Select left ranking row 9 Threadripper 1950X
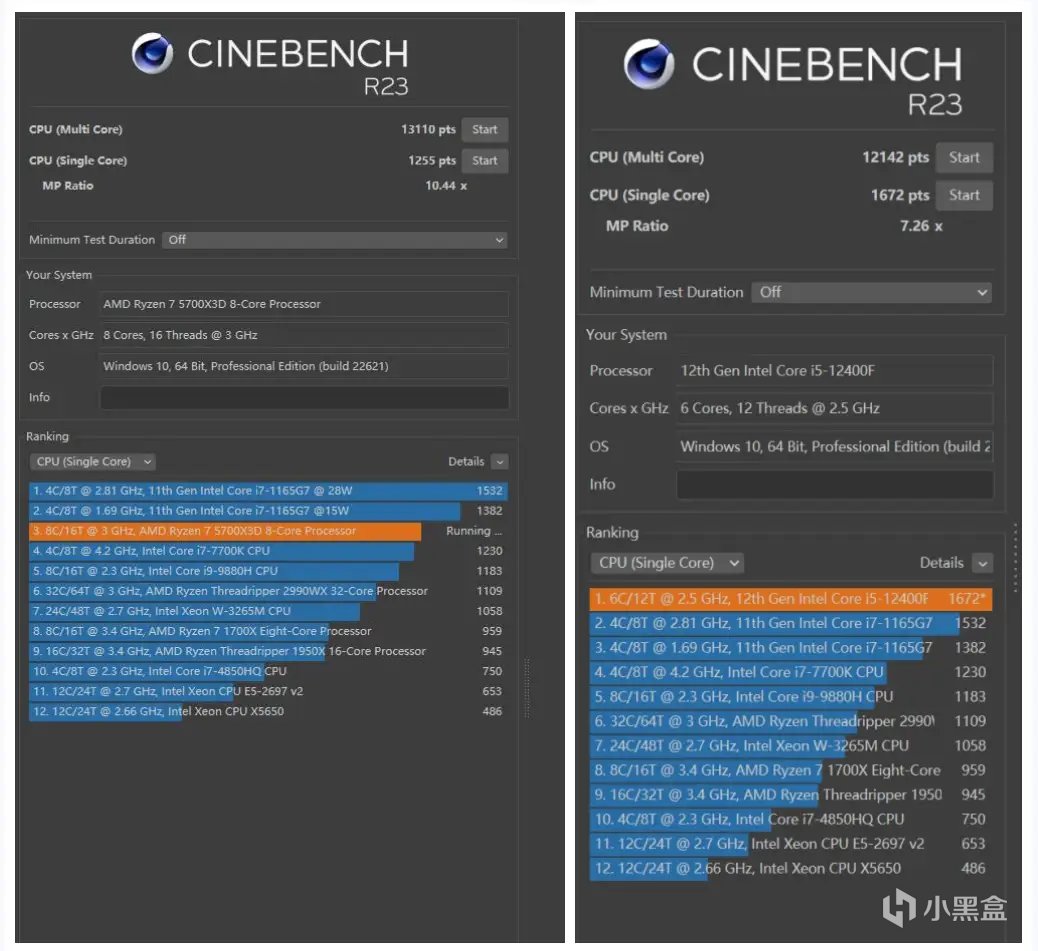Viewport: 1038px width, 951px height. [x=268, y=651]
